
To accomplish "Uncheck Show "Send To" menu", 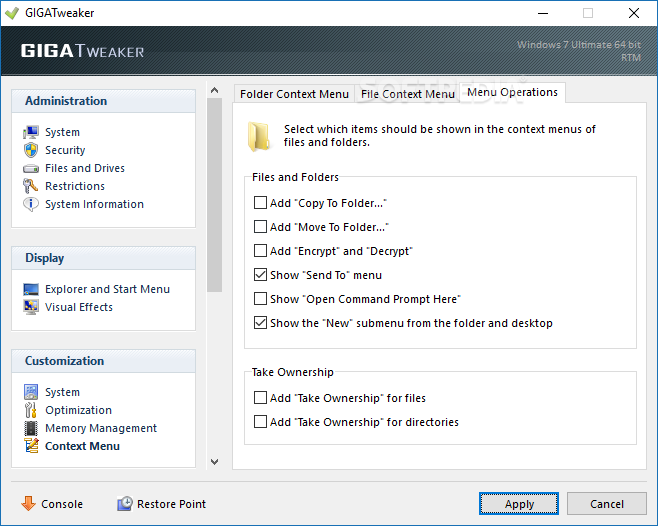I will click(260, 275).
